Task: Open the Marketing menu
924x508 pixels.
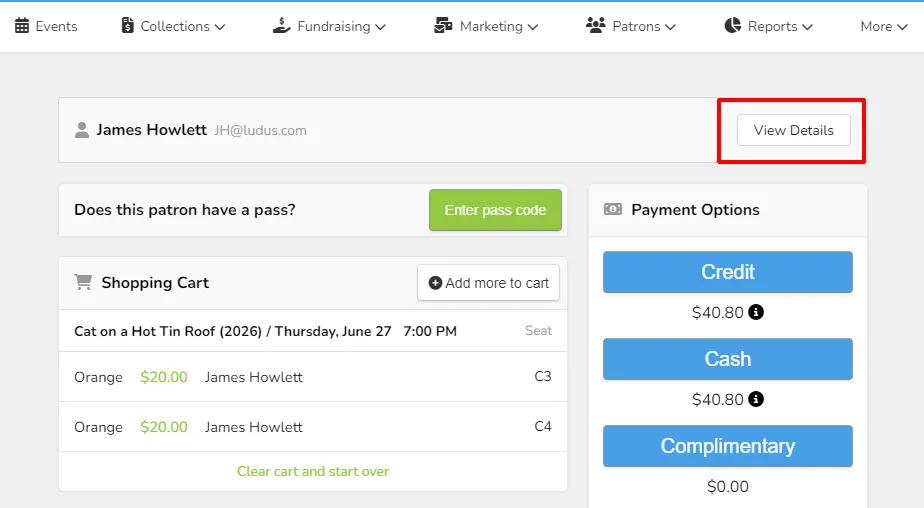Action: [x=486, y=26]
